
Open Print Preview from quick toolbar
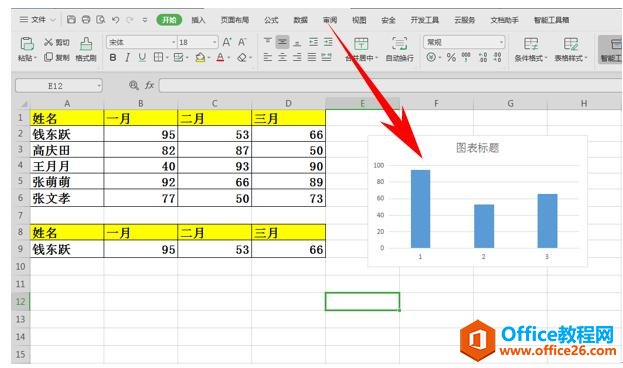(x=101, y=19)
